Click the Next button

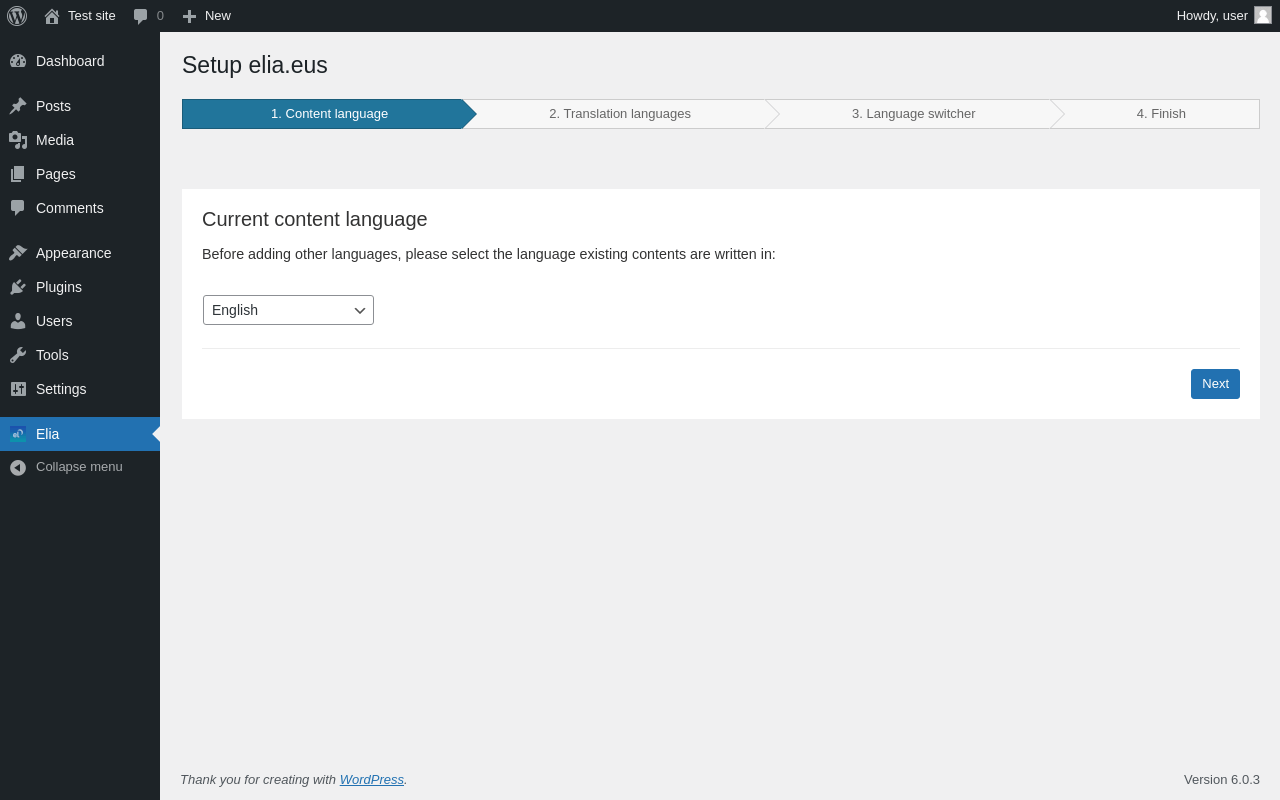(1215, 384)
